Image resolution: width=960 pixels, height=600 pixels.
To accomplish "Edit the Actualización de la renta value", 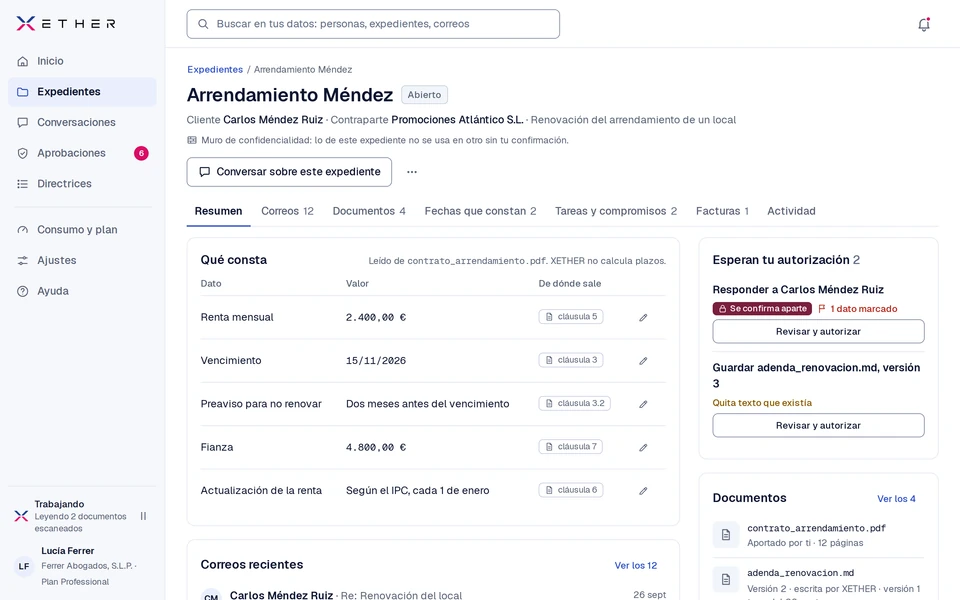I will point(643,491).
